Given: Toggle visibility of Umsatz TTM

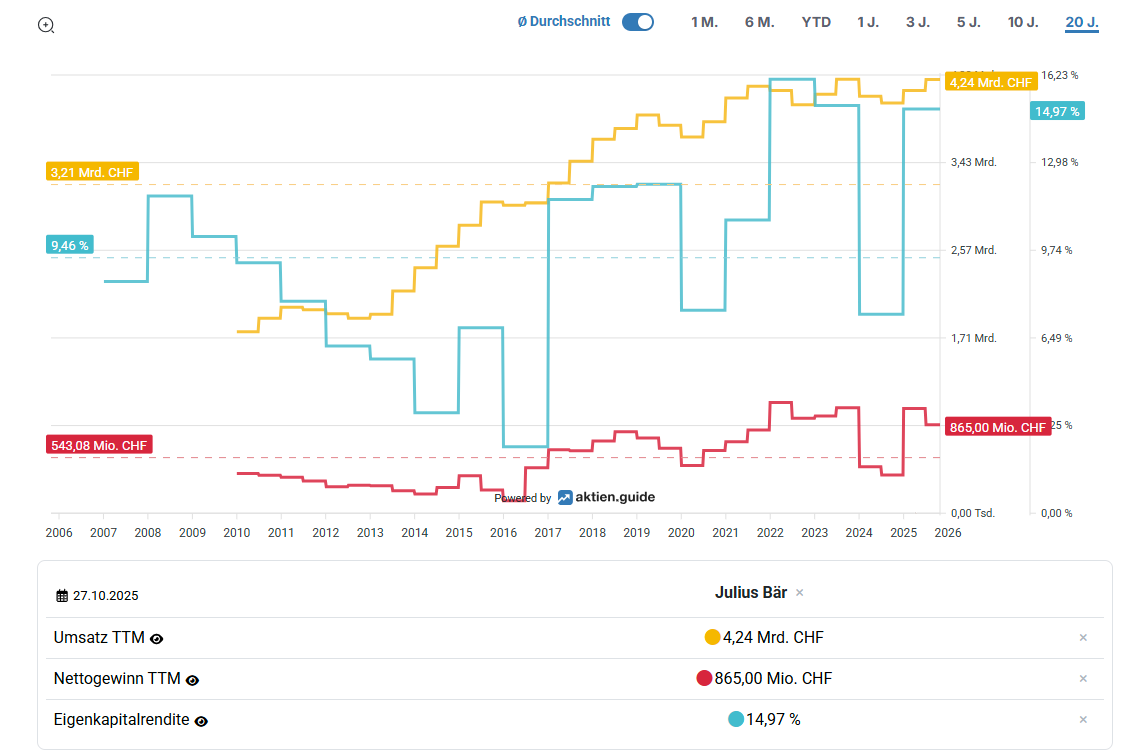Looking at the screenshot, I should click(157, 638).
